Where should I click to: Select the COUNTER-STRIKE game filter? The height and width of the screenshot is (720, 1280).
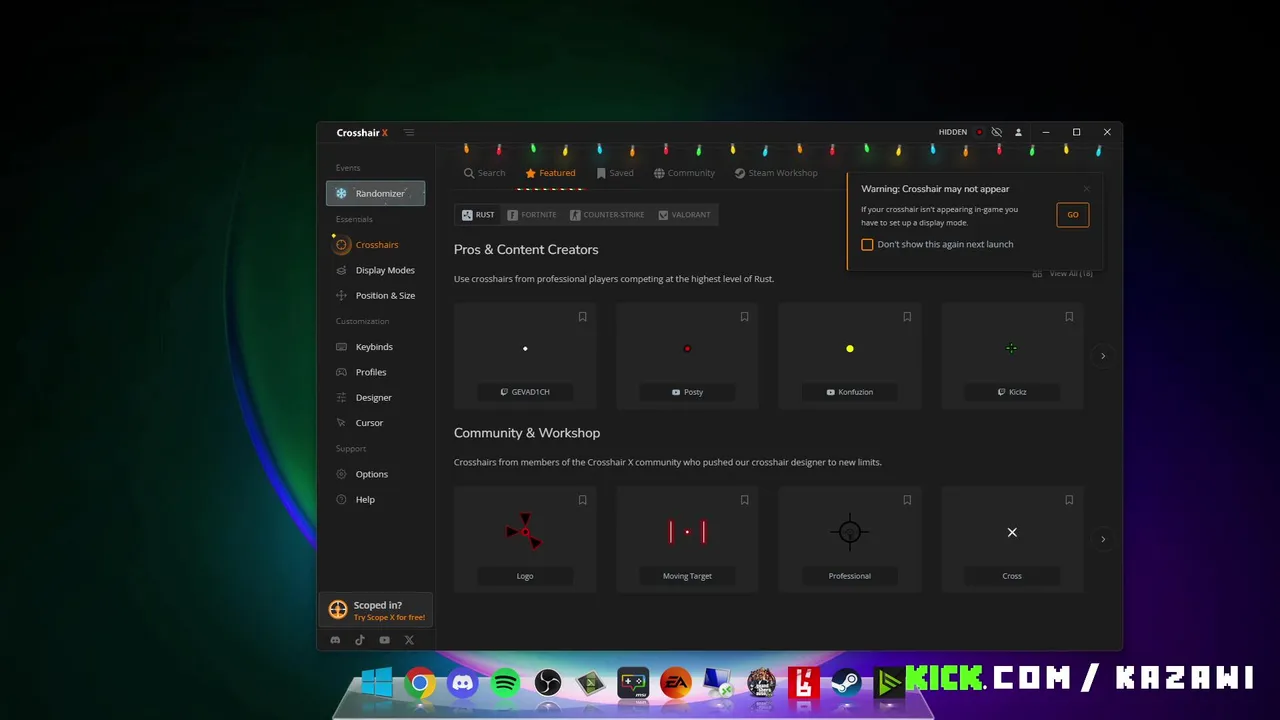pyautogui.click(x=607, y=215)
